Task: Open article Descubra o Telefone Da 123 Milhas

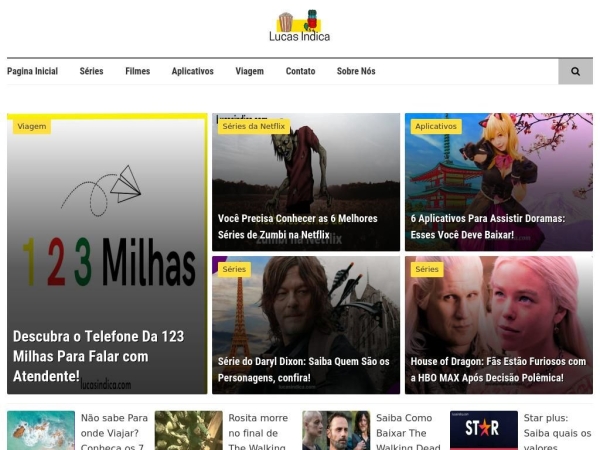Action: coord(99,356)
